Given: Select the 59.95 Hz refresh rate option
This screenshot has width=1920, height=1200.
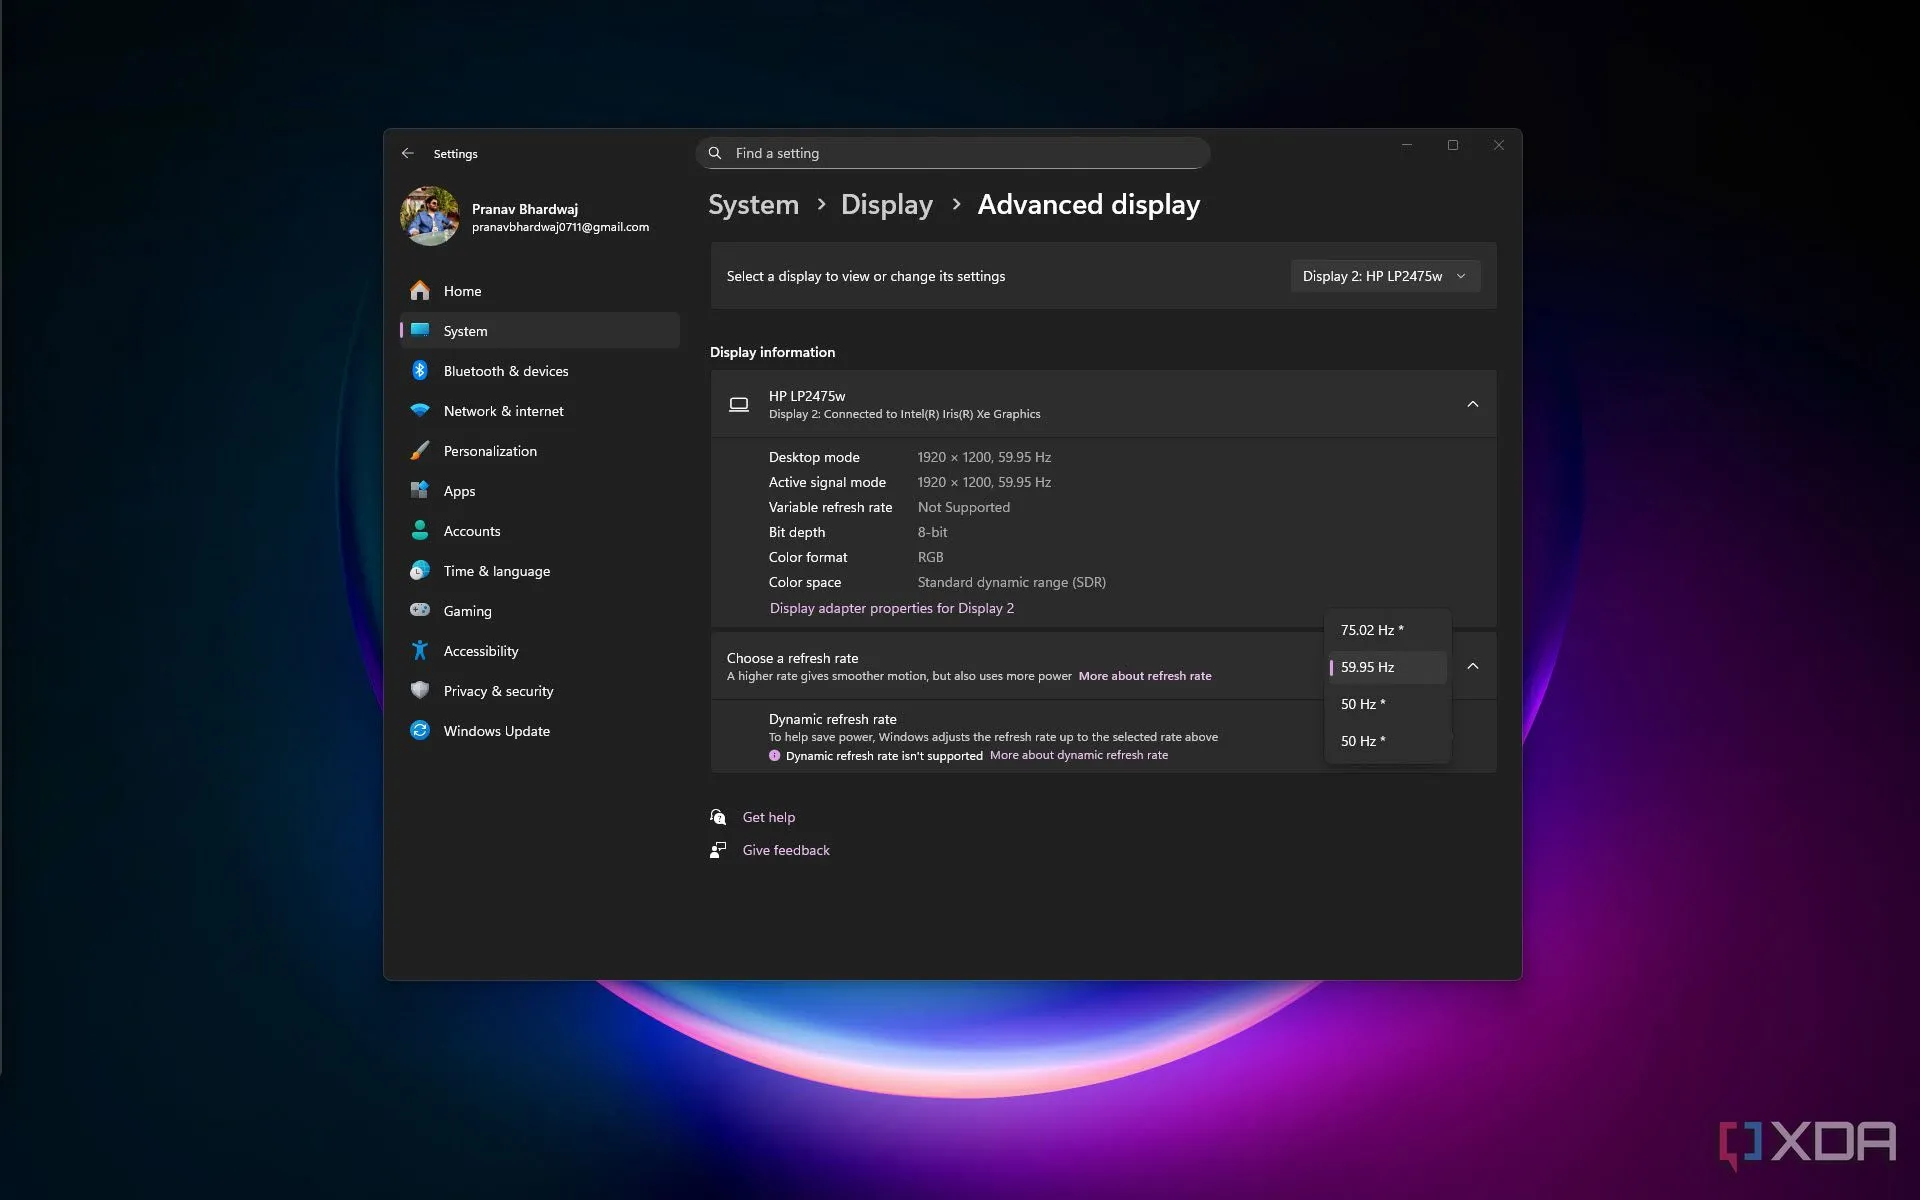Looking at the screenshot, I should click(x=1387, y=667).
